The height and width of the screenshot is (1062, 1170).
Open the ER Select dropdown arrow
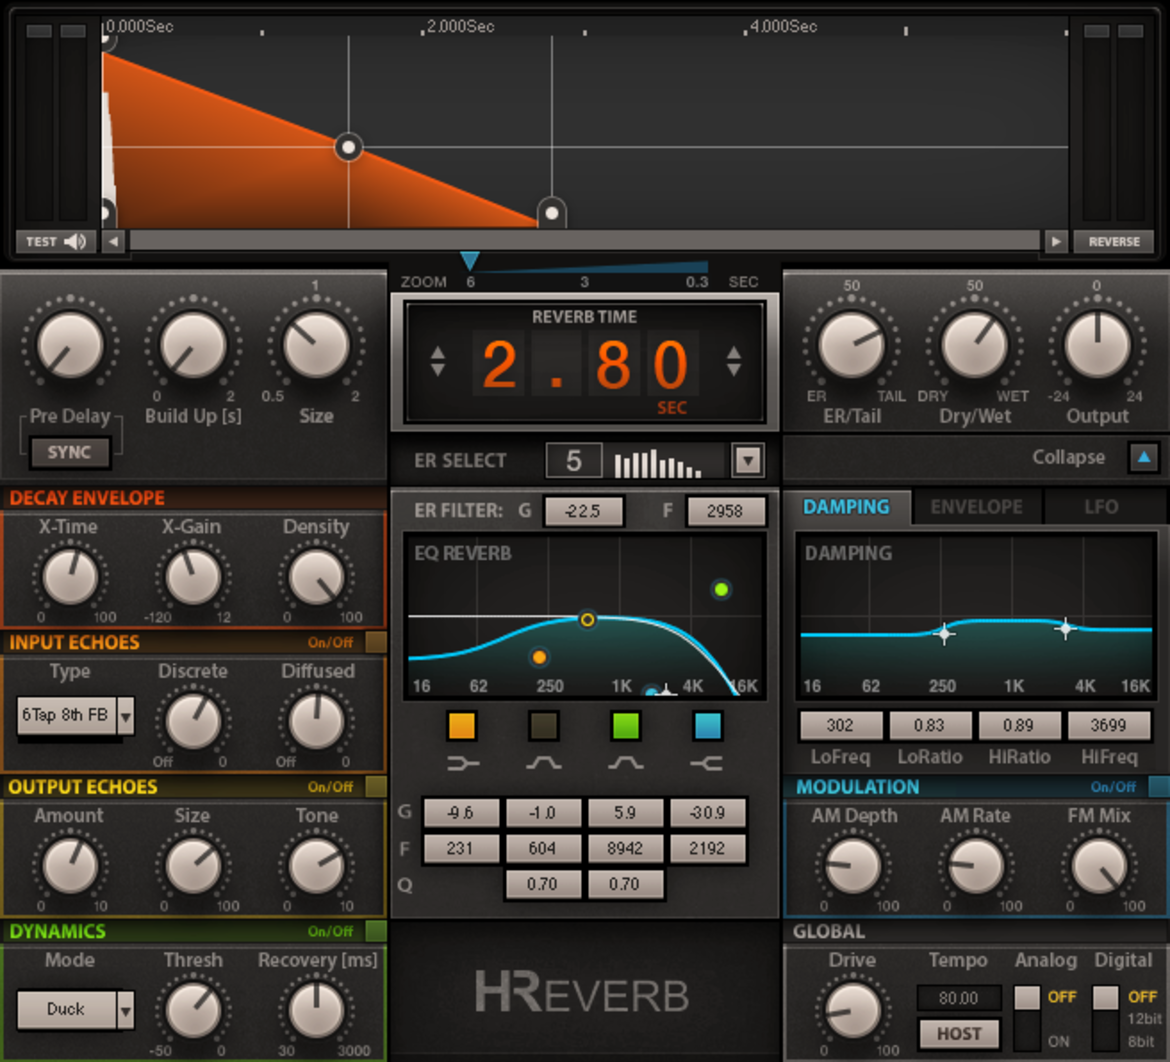748,460
